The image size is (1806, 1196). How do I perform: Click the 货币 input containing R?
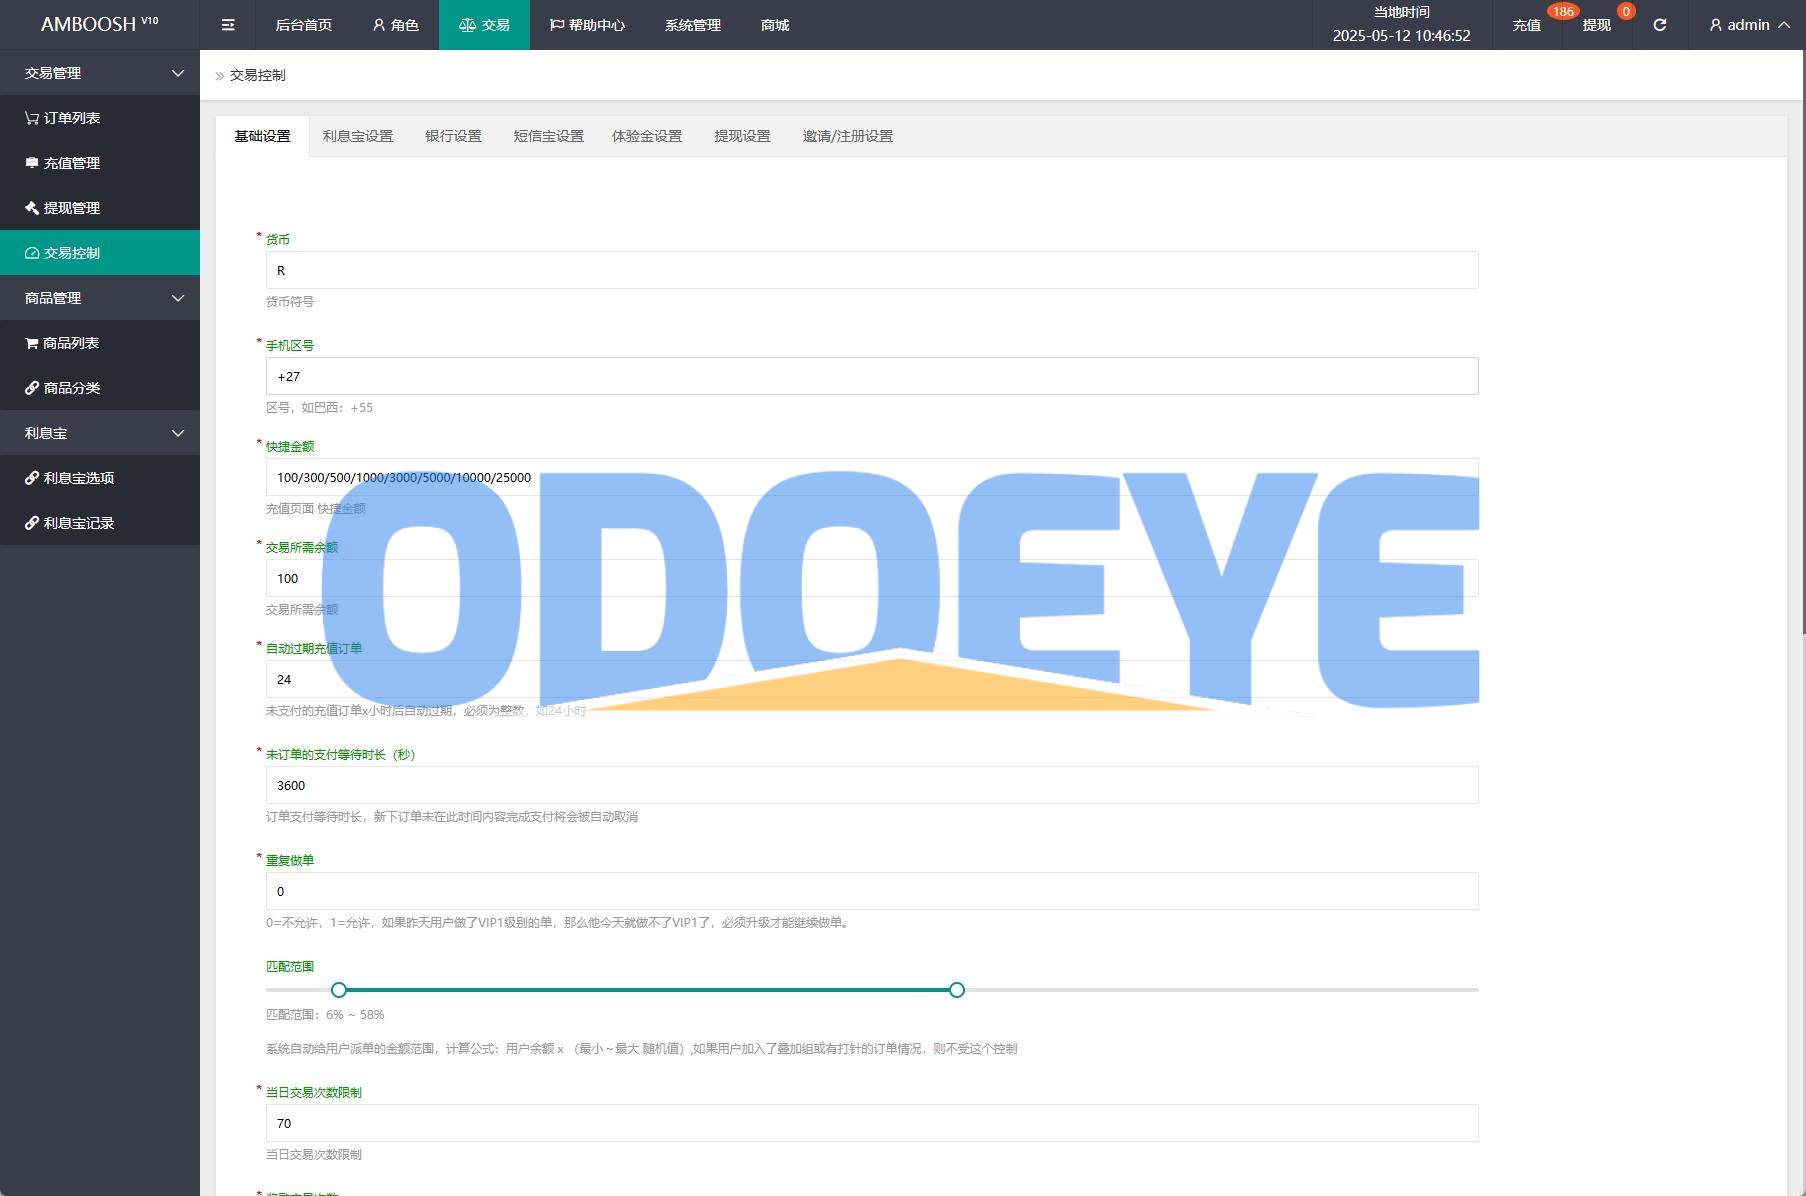[x=872, y=270]
